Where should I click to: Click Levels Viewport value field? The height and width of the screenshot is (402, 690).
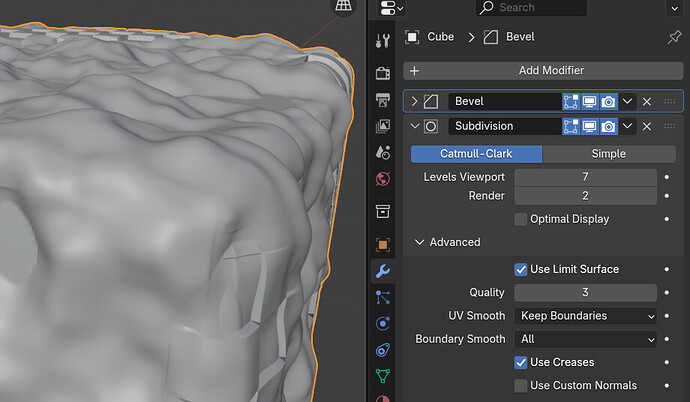[x=585, y=177]
